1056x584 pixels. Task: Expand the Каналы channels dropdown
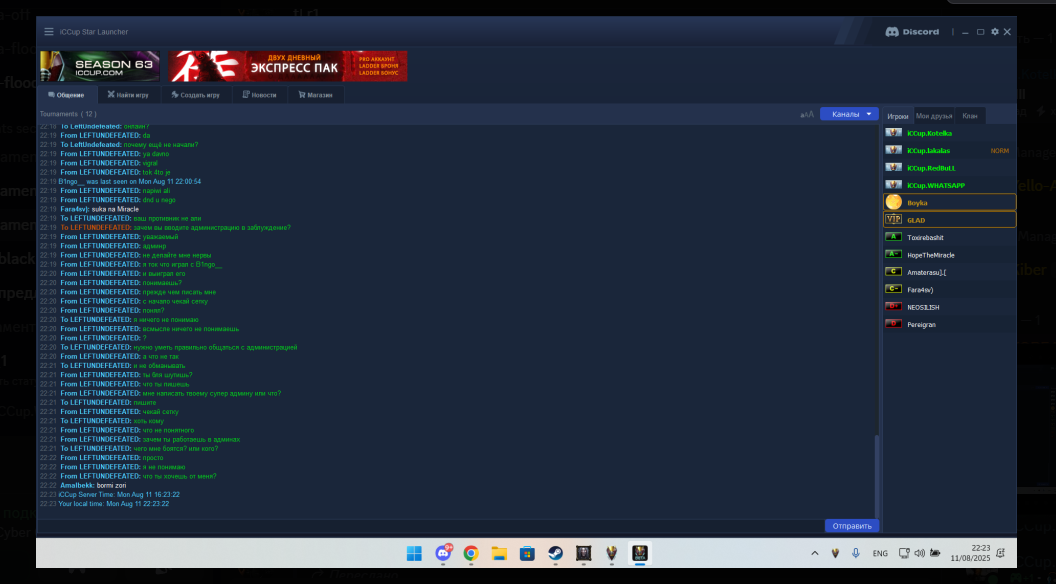point(849,114)
